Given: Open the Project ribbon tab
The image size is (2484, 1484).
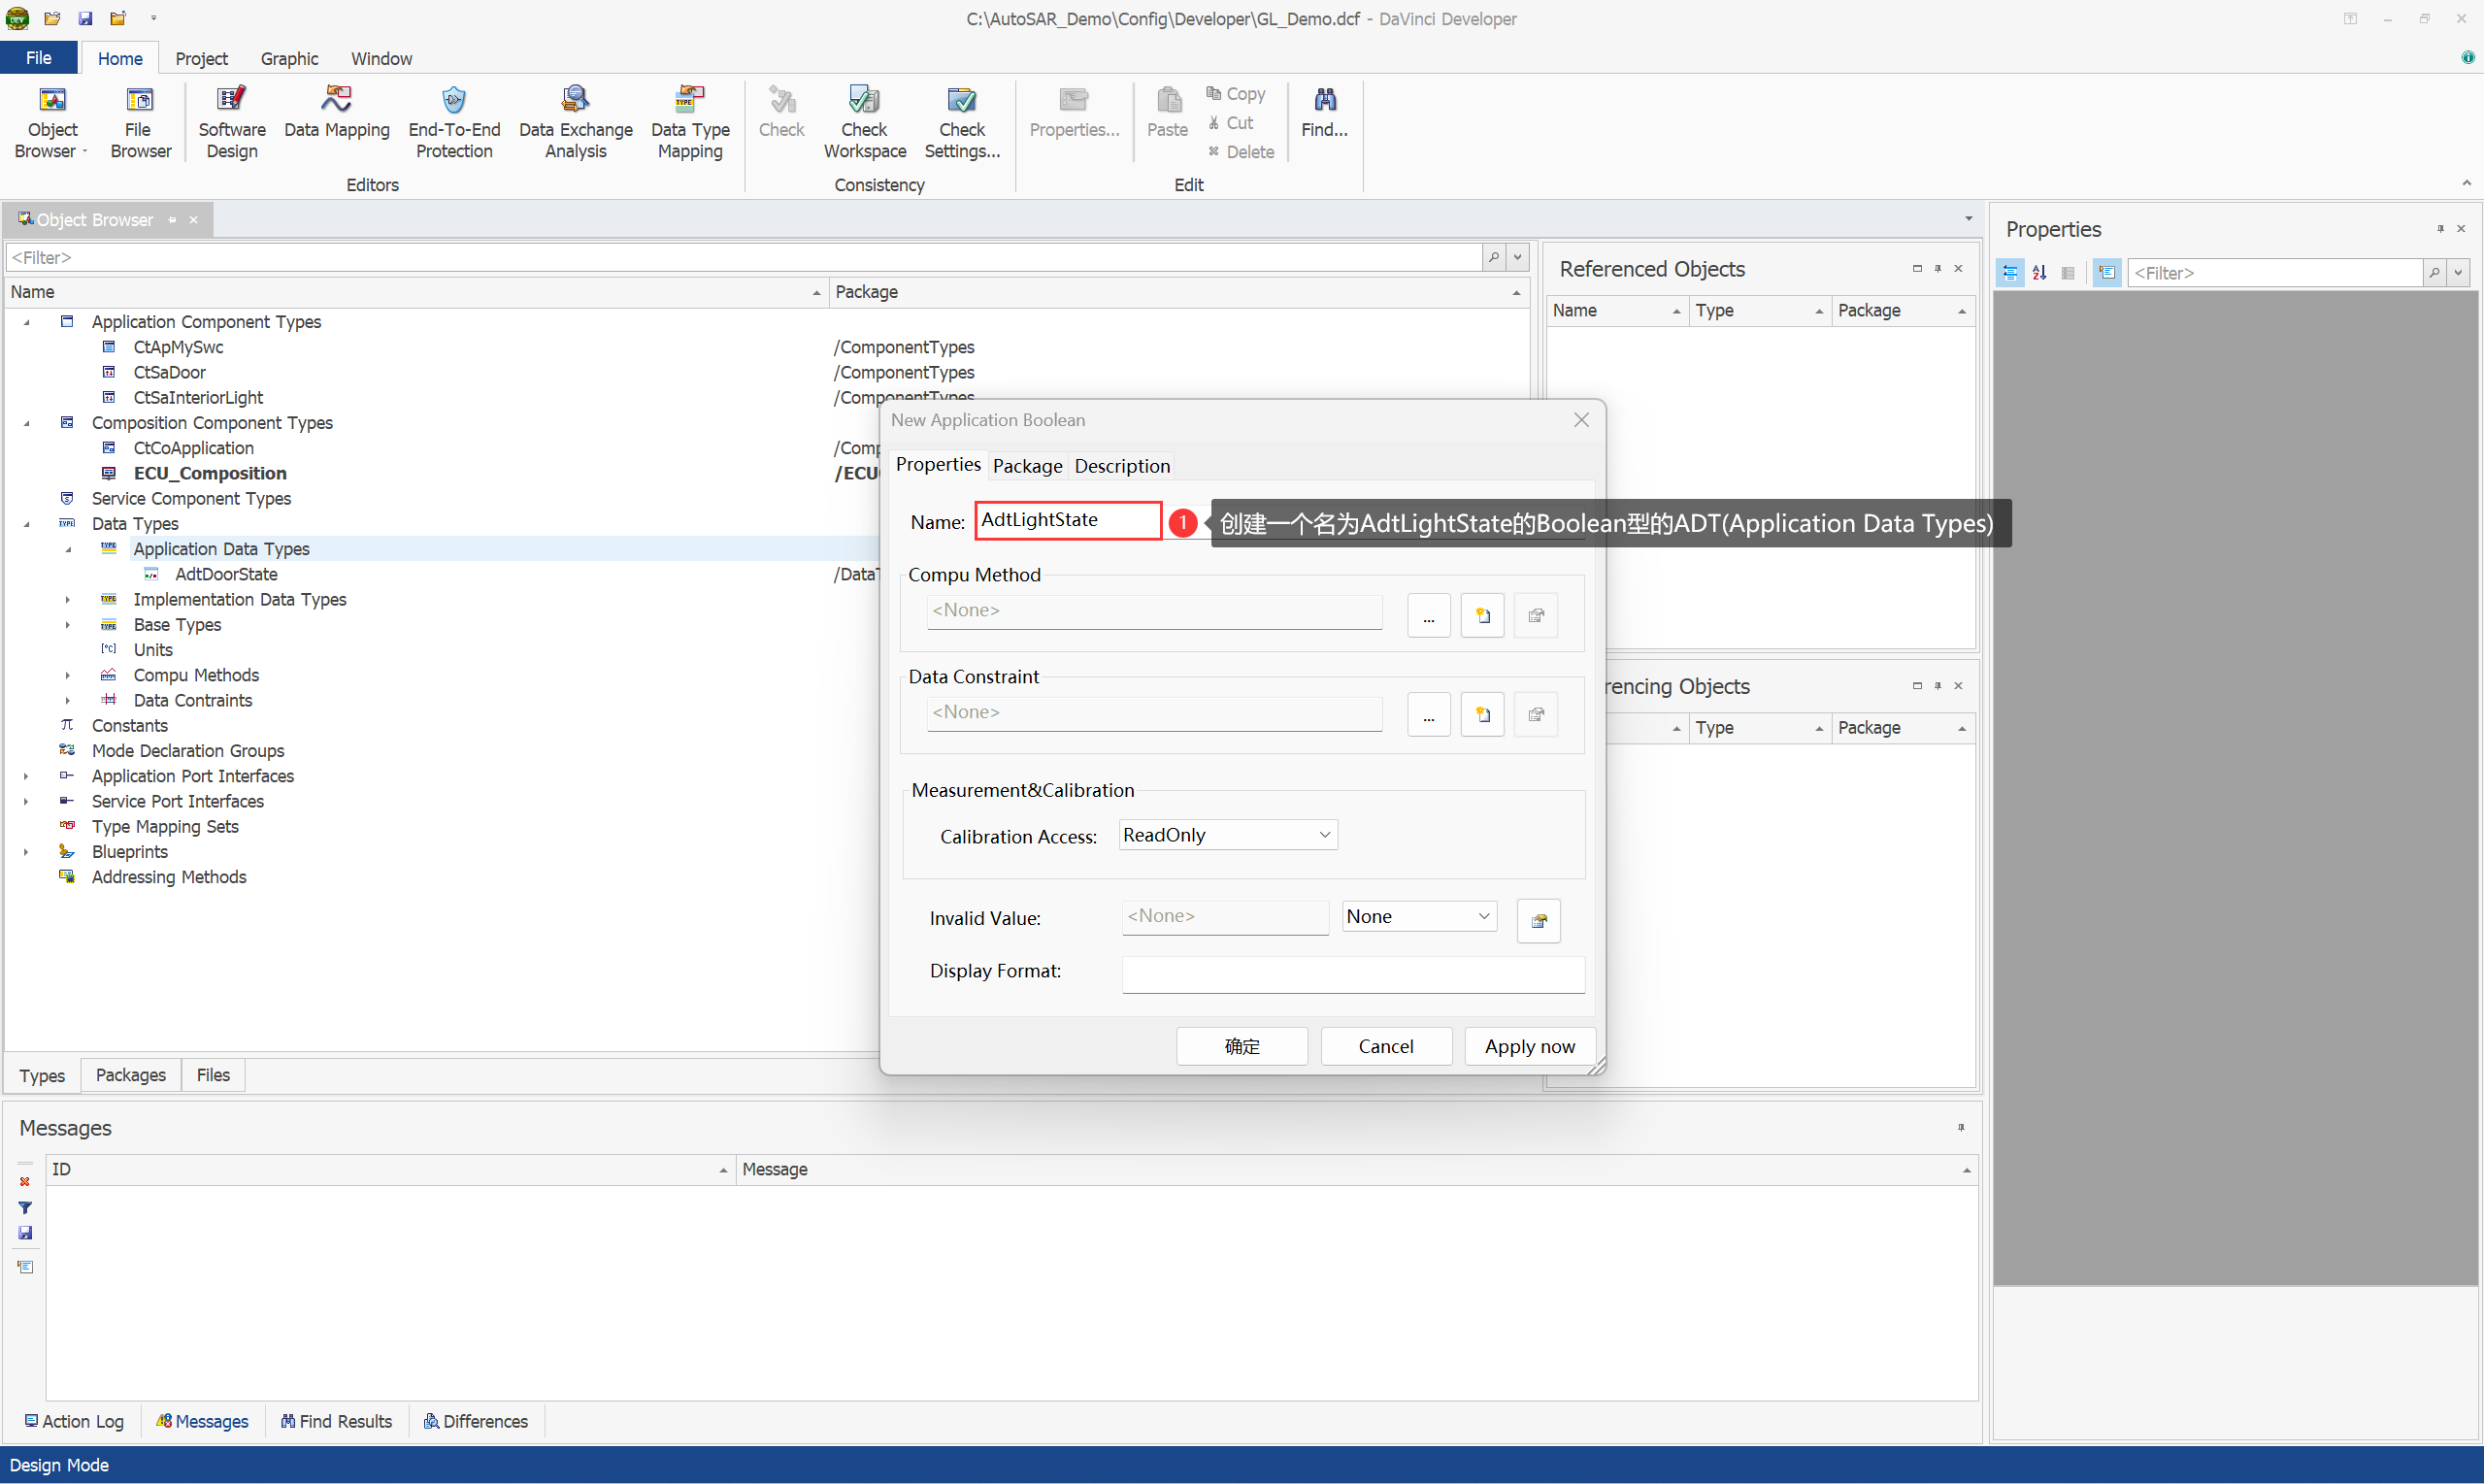Looking at the screenshot, I should pyautogui.click(x=201, y=58).
